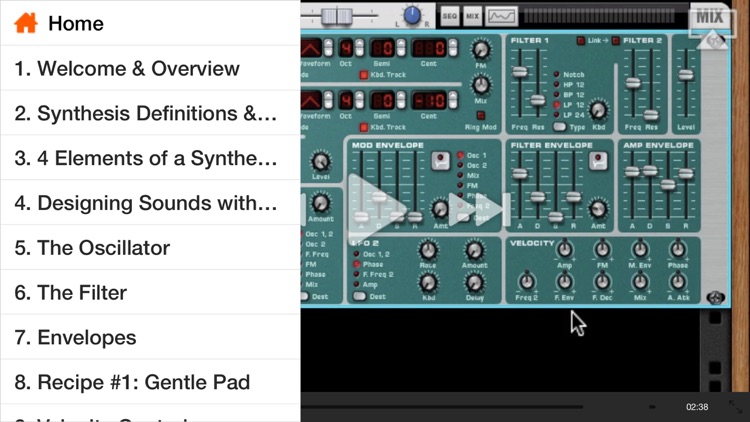Click the Filter 1 Kbd knob
The height and width of the screenshot is (422, 750).
coord(598,111)
